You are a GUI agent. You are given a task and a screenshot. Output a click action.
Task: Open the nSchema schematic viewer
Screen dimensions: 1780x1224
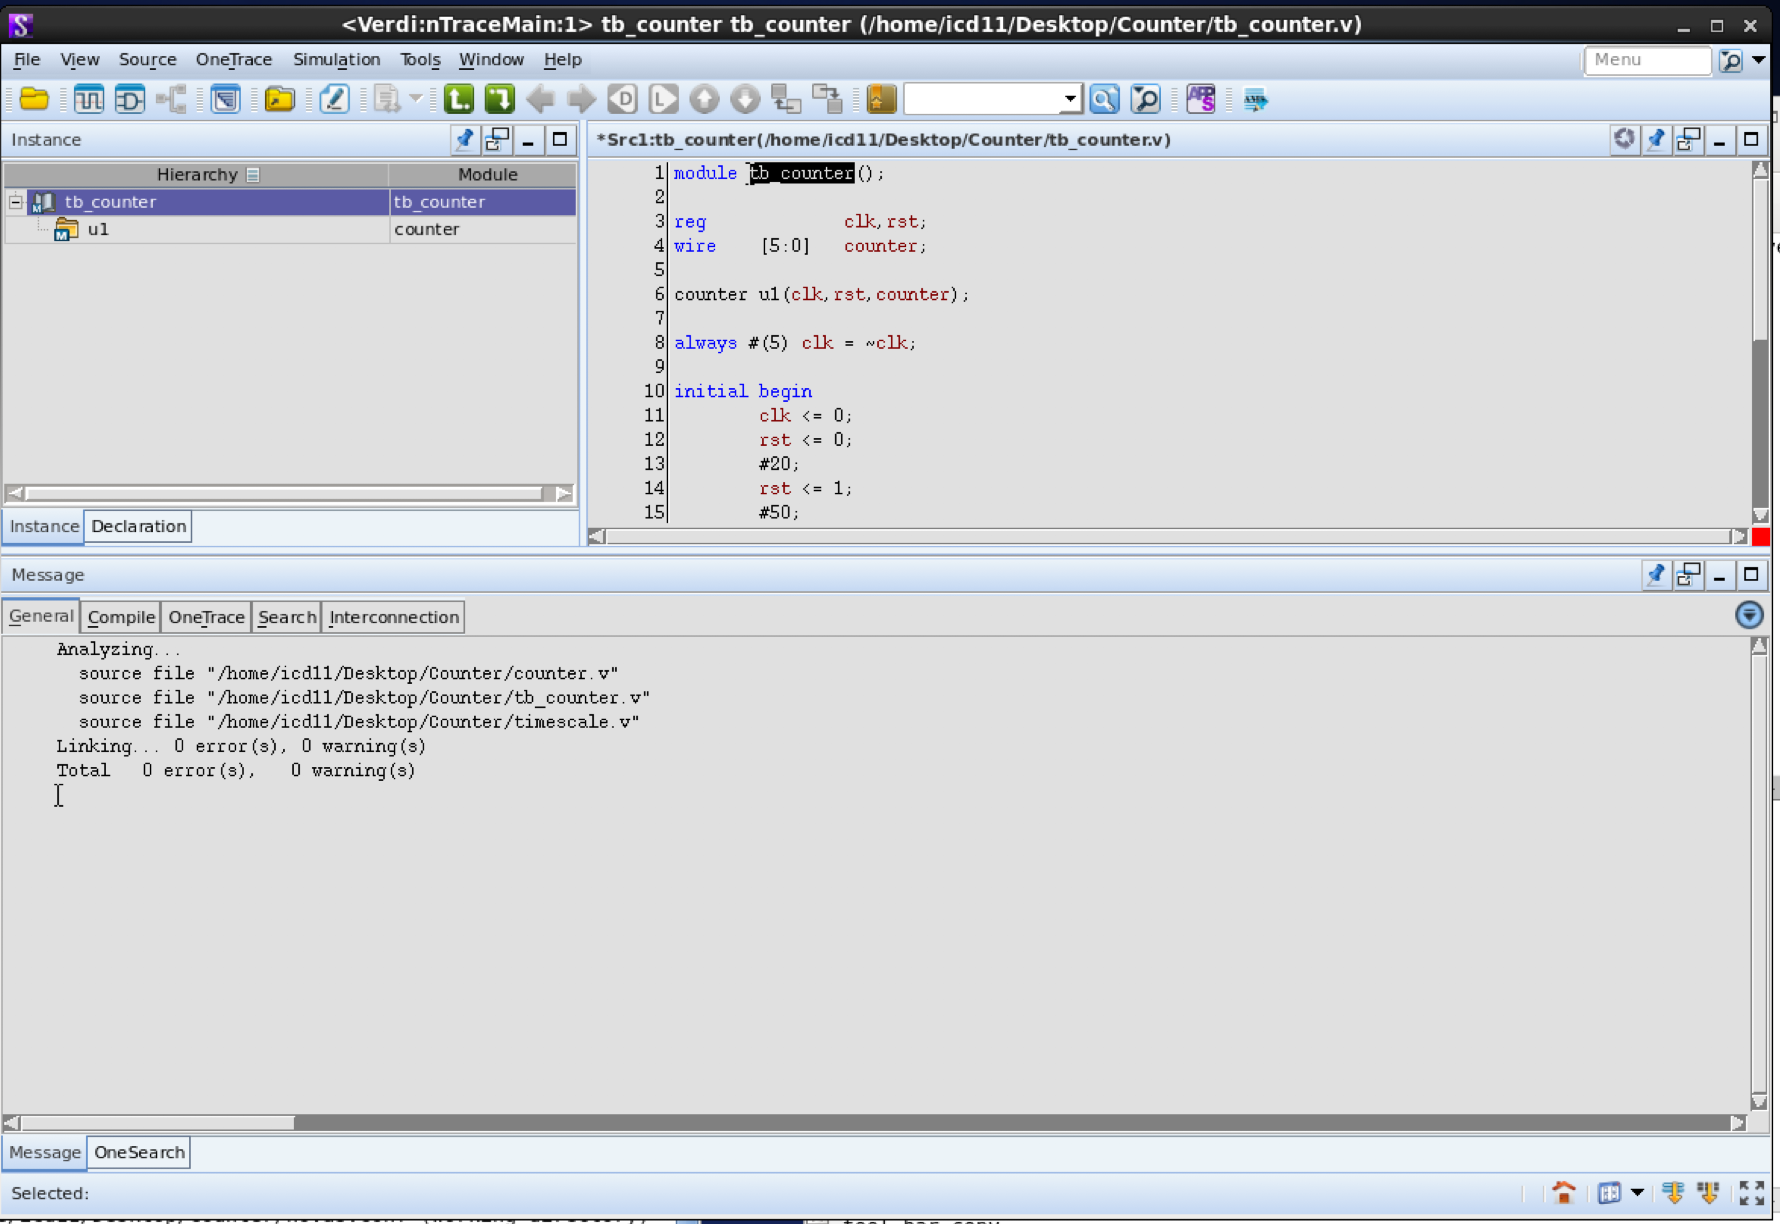coord(129,99)
